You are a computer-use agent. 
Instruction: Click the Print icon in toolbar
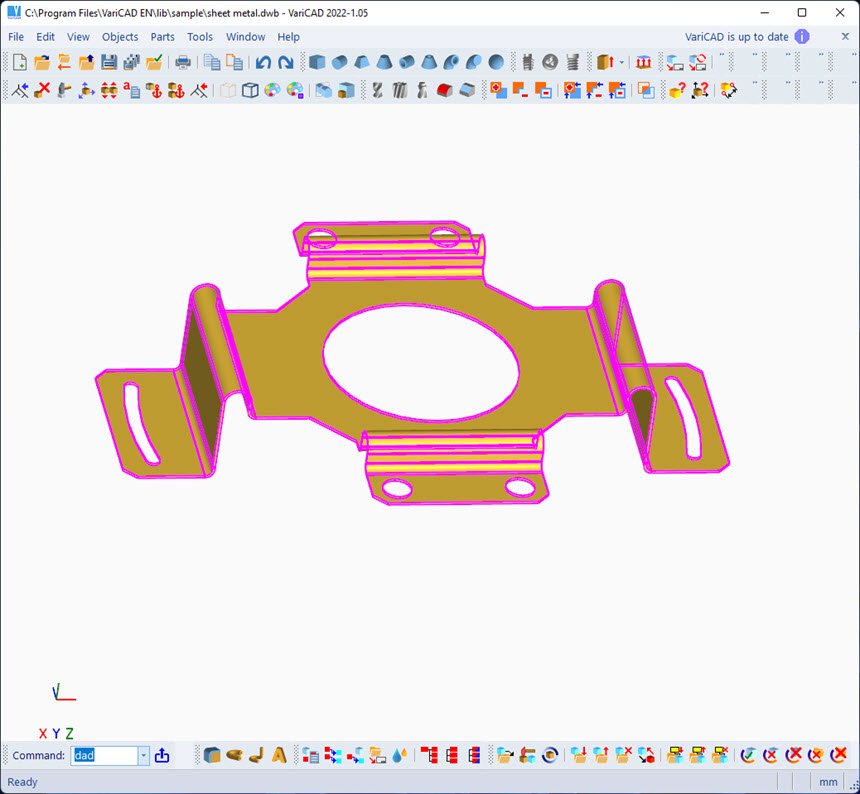(183, 62)
